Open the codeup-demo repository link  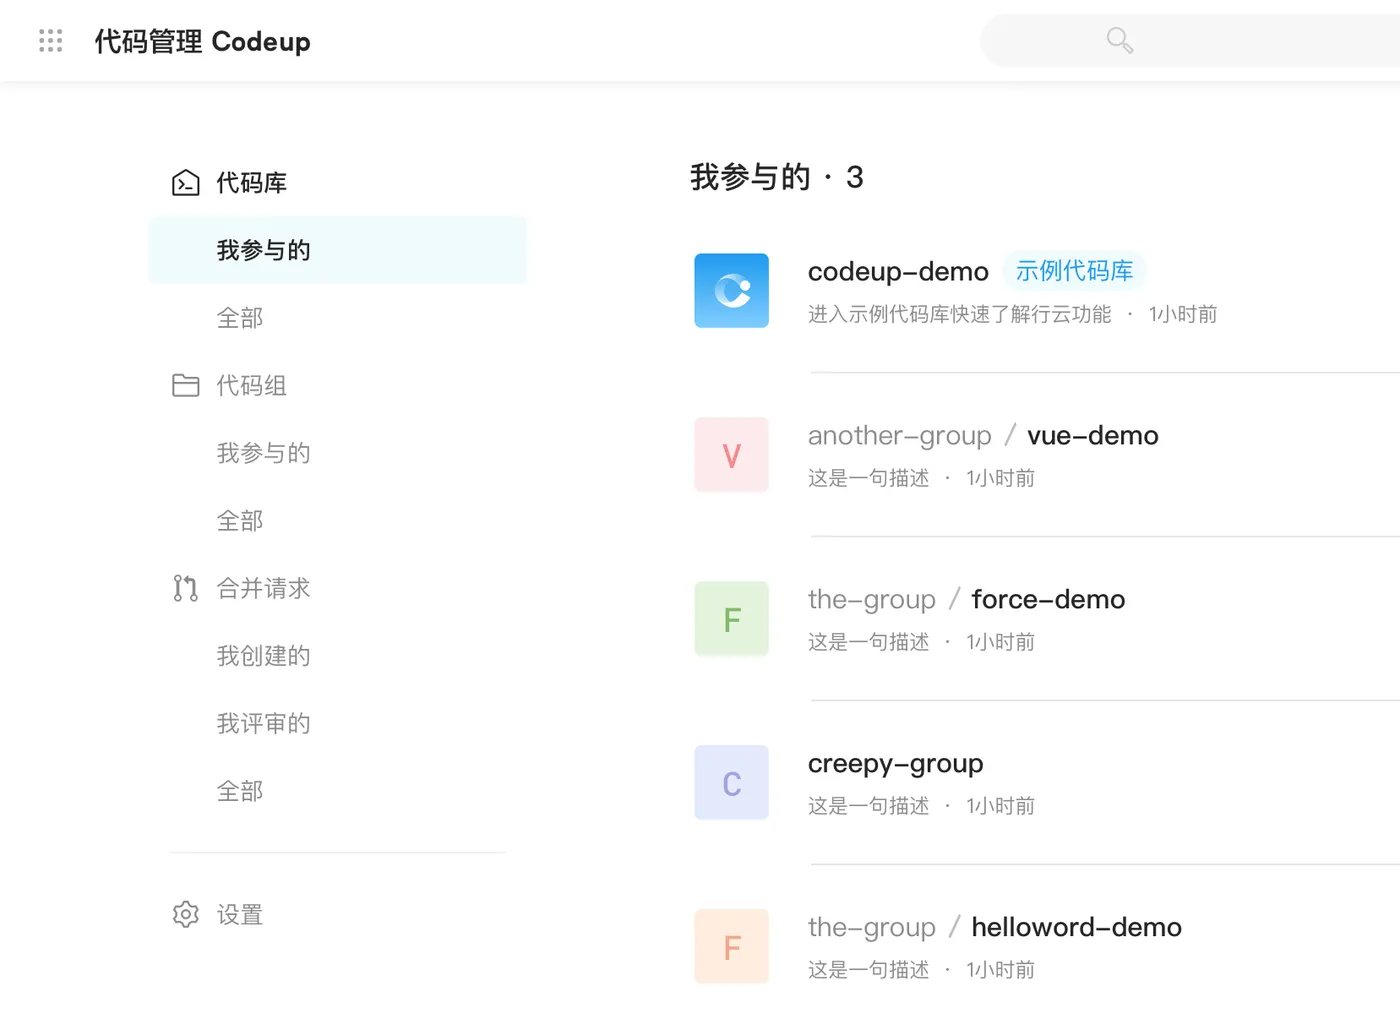[898, 272]
